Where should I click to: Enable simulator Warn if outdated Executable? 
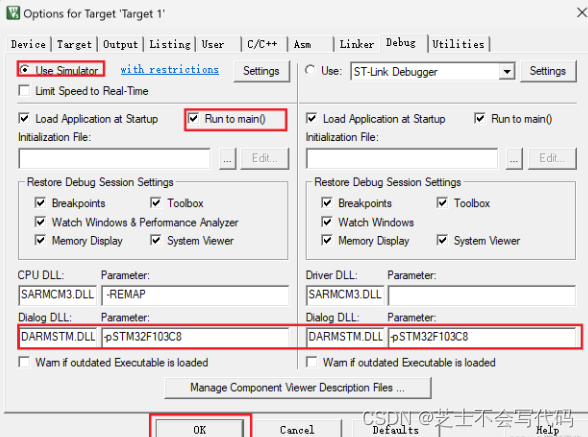coord(24,362)
